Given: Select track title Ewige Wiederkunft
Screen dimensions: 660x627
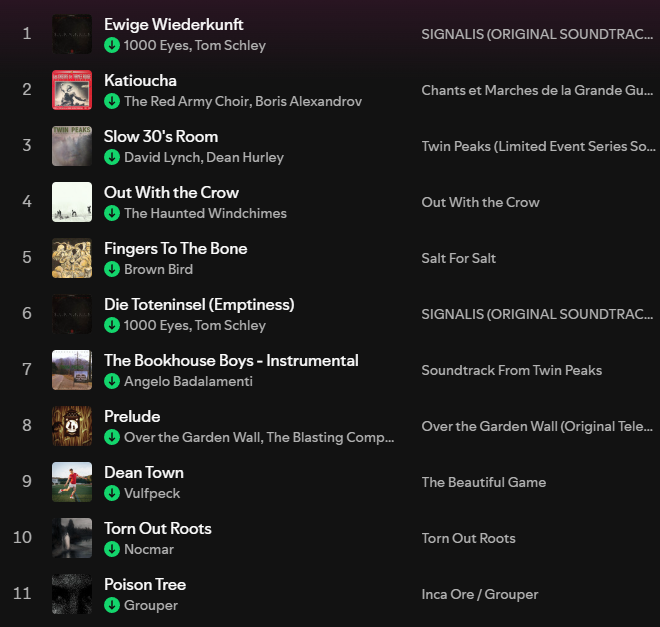Looking at the screenshot, I should pyautogui.click(x=173, y=24).
